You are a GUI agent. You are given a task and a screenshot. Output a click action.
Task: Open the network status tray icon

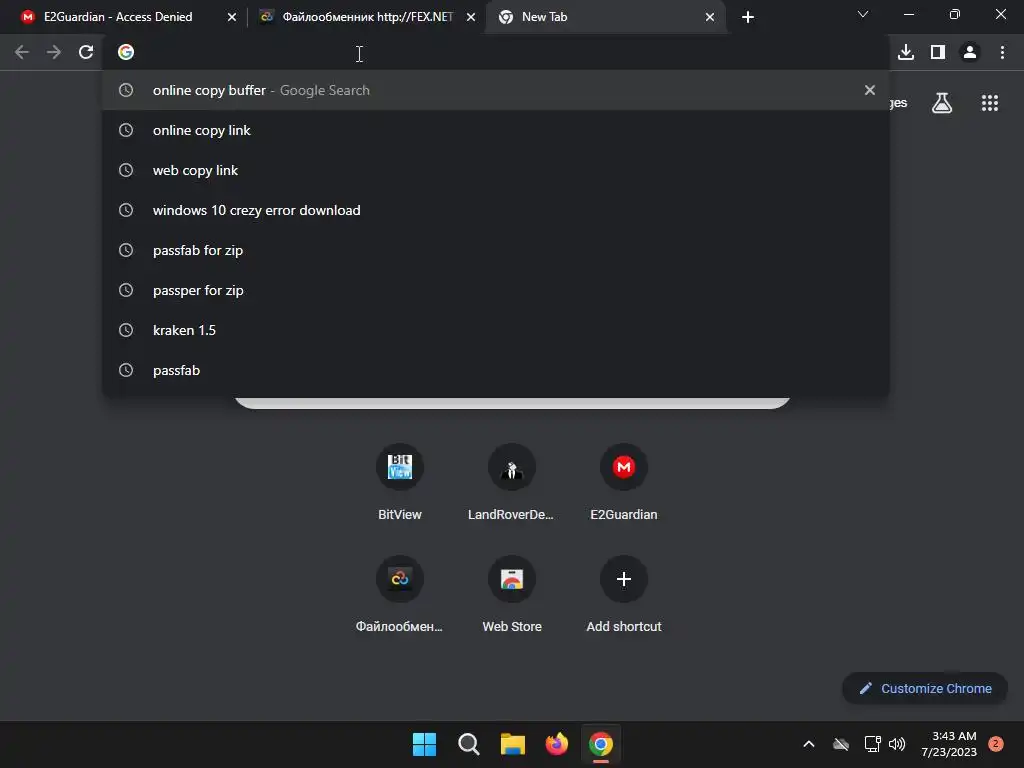tap(872, 744)
